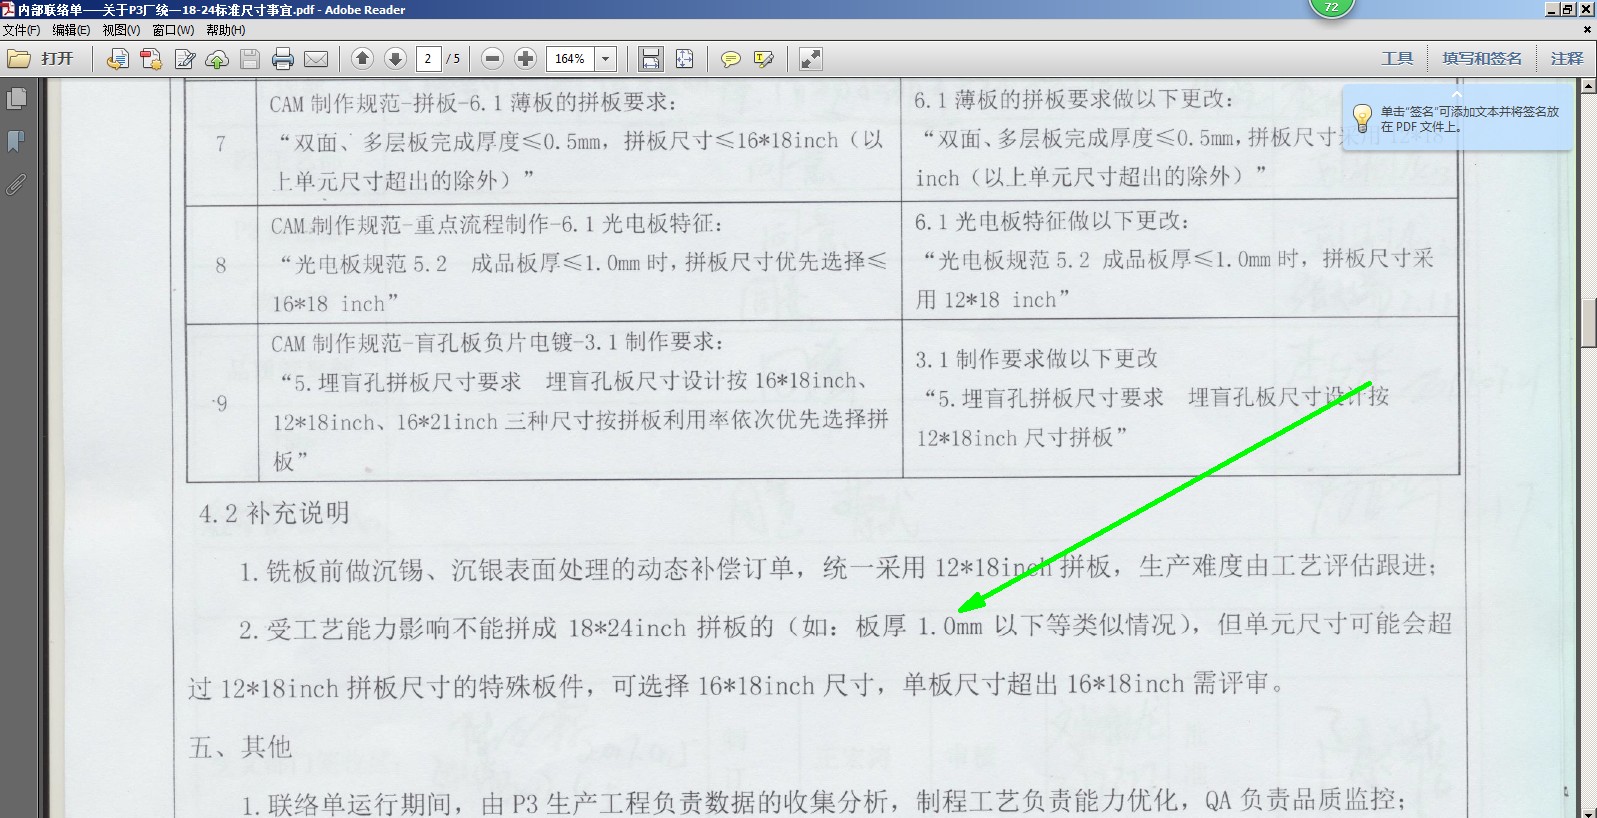This screenshot has height=818, width=1597.
Task: Open the 工具 (Tools) pane
Action: coord(1397,59)
